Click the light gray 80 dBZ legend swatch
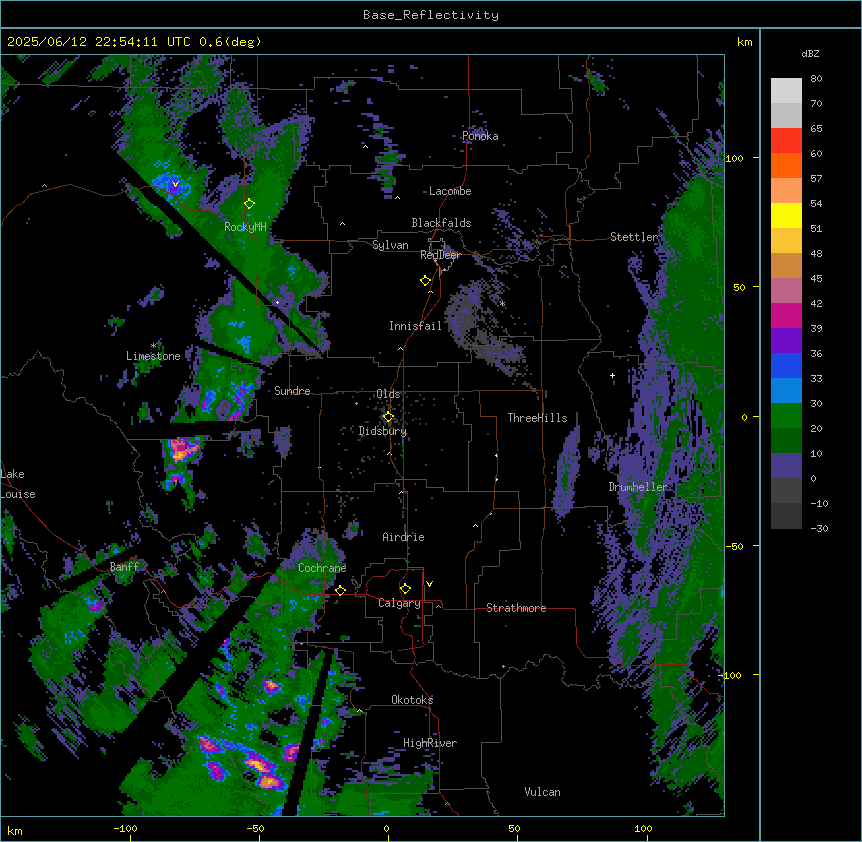The width and height of the screenshot is (862, 842). 786,90
